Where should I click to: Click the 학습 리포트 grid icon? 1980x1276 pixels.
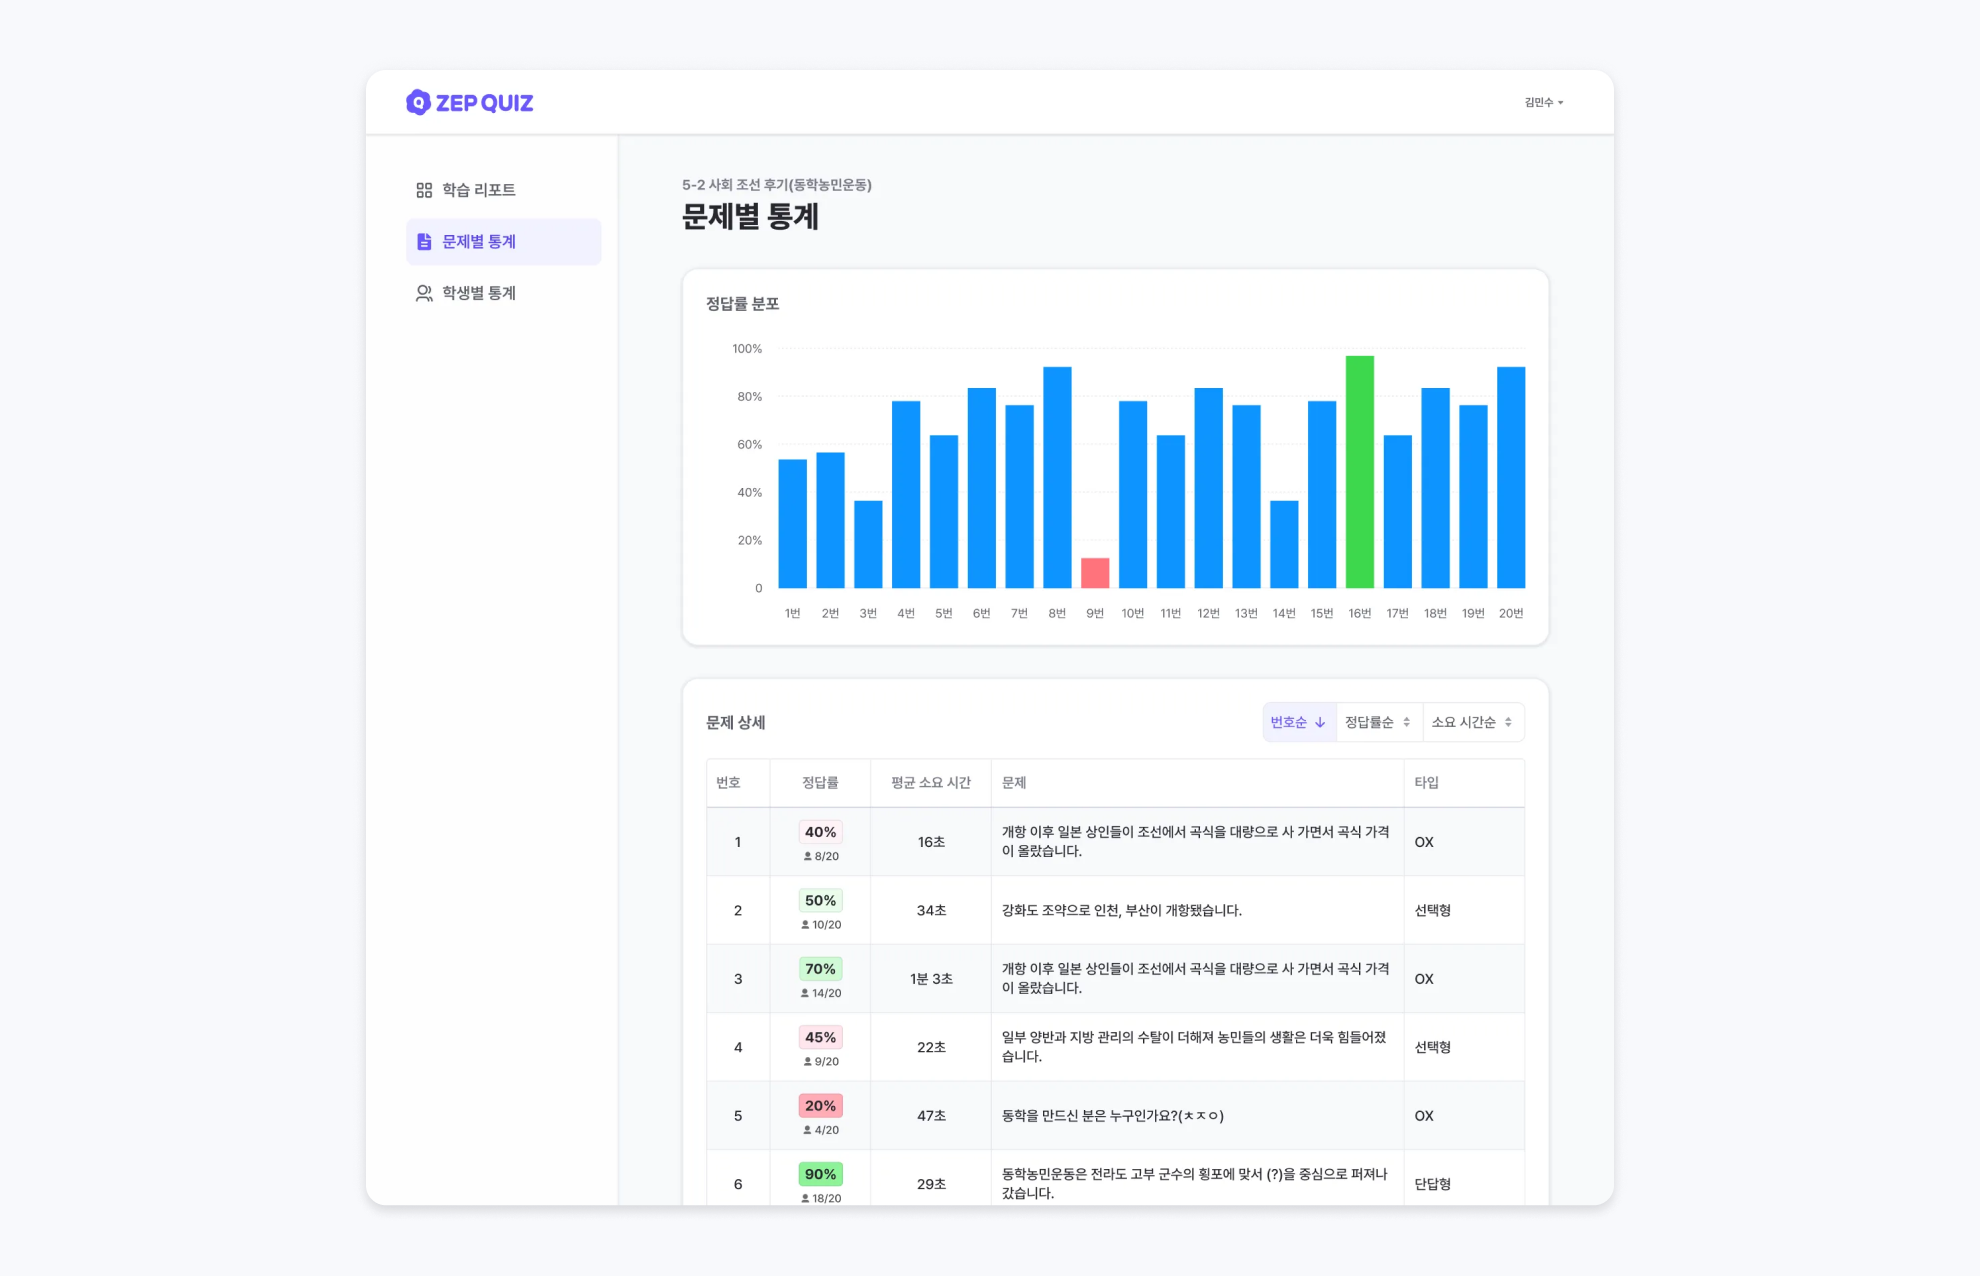point(424,190)
